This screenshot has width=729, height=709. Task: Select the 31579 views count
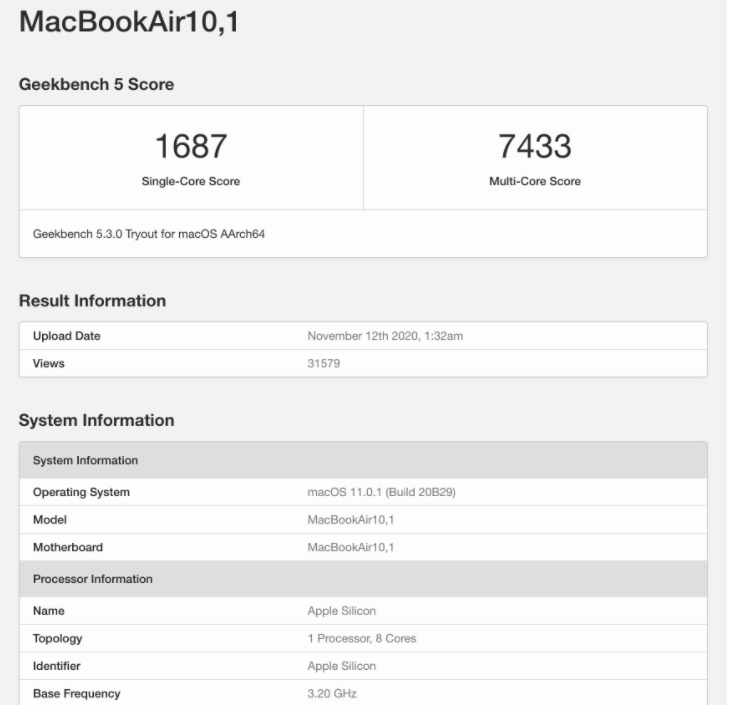pyautogui.click(x=324, y=363)
